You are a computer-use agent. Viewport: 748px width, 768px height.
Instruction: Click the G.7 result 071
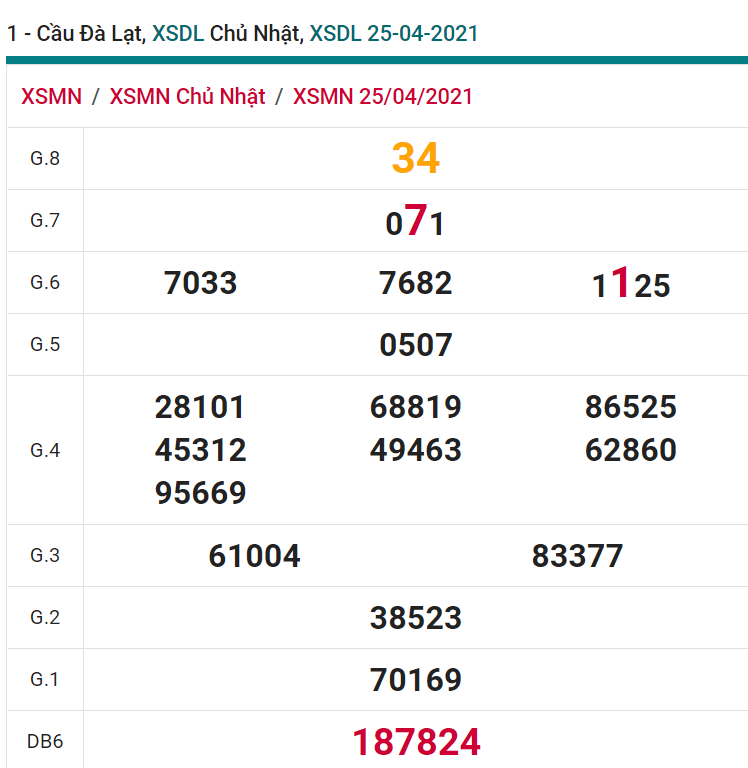pos(416,221)
